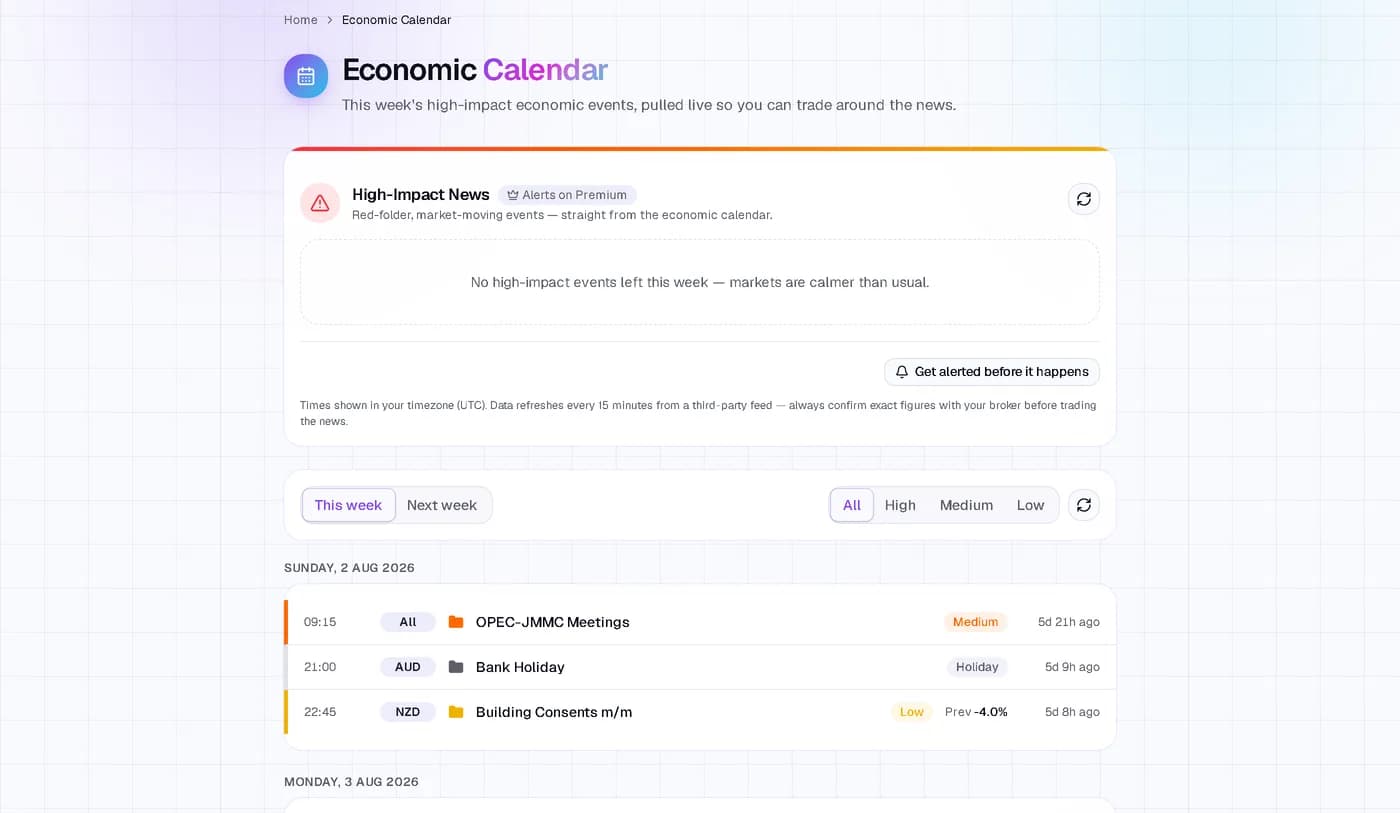Click the crown icon in Alerts on Premium
Screen dimensions: 1400x813
pos(513,196)
